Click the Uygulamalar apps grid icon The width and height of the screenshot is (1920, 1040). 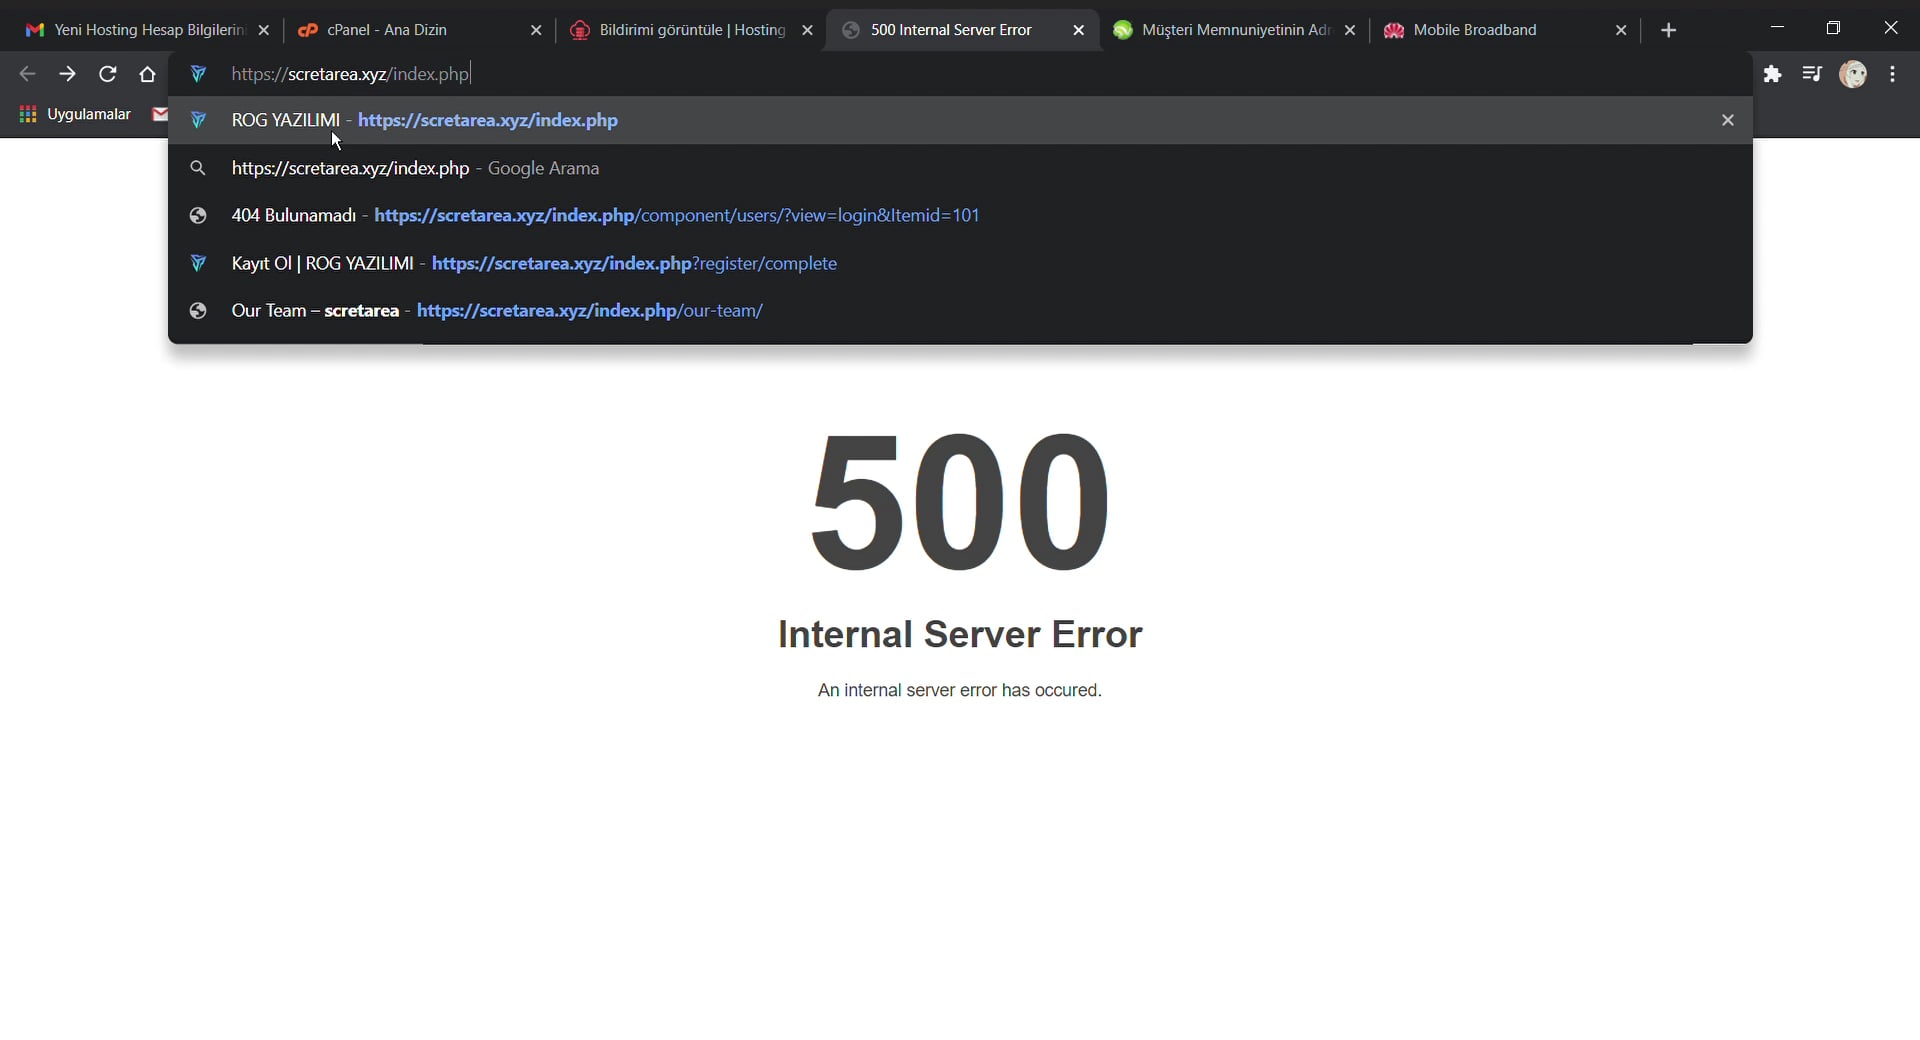click(x=28, y=114)
